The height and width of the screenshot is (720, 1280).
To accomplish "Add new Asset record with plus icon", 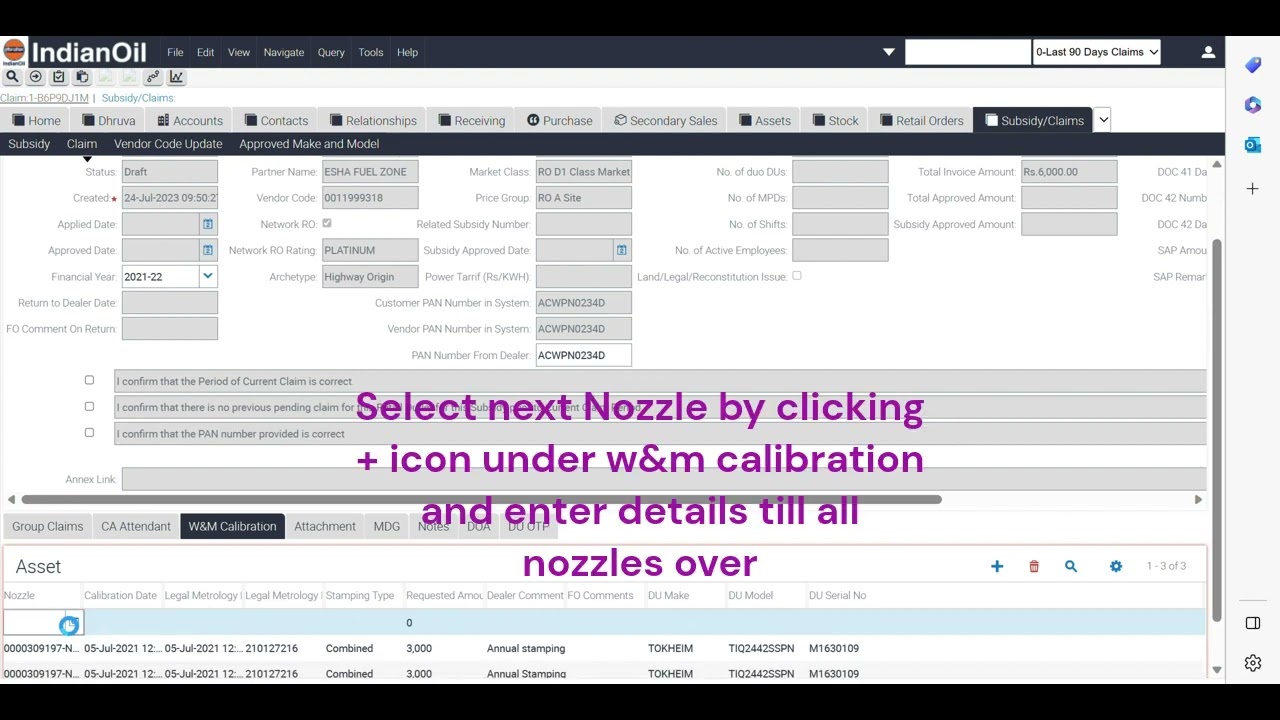I will tap(997, 566).
